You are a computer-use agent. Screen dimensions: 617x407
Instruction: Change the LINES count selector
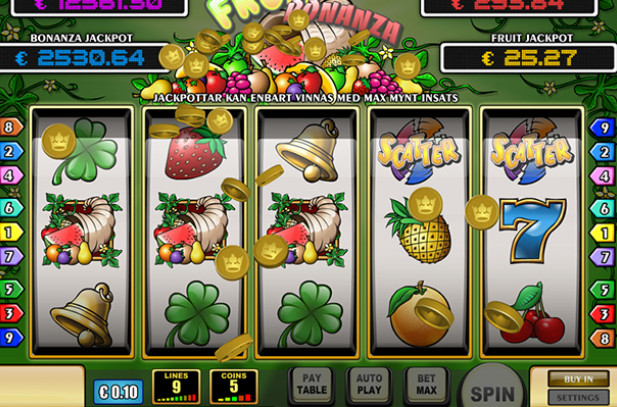pyautogui.click(x=176, y=387)
